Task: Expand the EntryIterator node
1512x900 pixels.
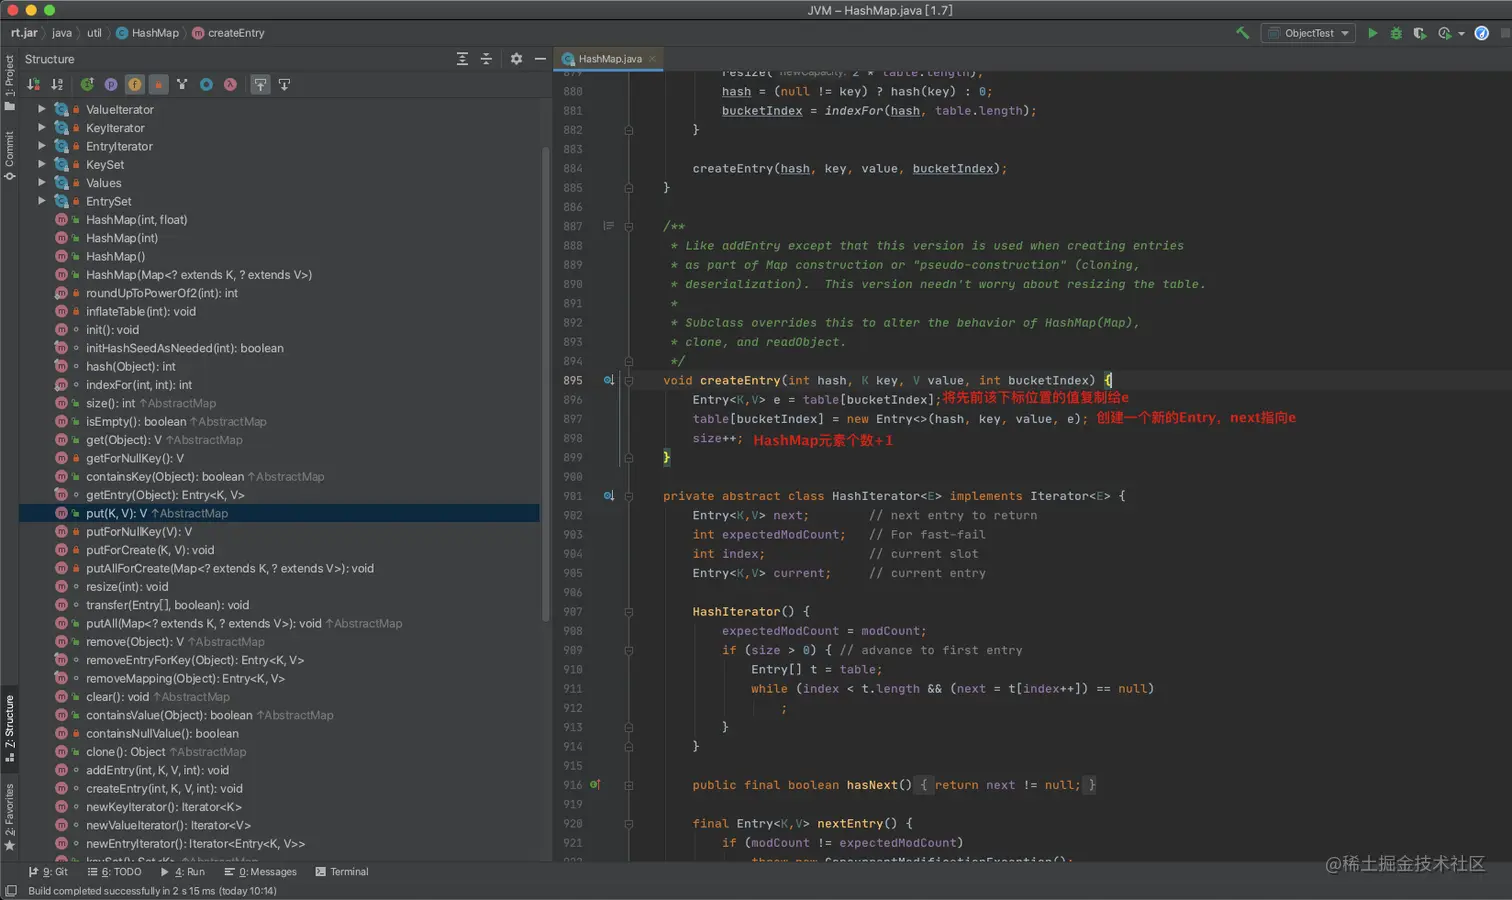Action: 42,146
